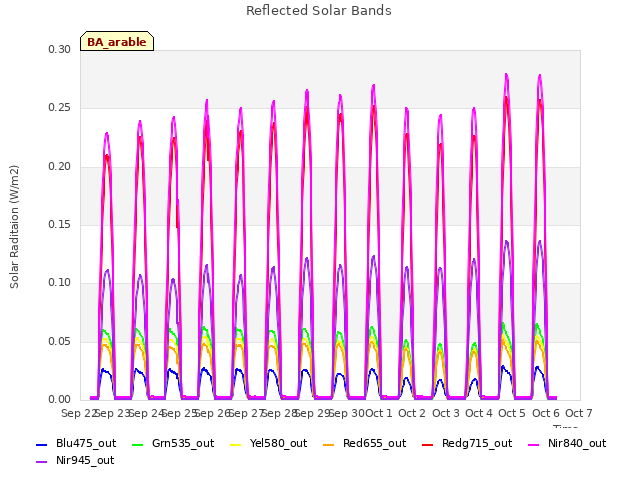Click the 0.20 y-axis tick label
Image resolution: width=640 pixels, height=480 pixels.
pos(60,167)
